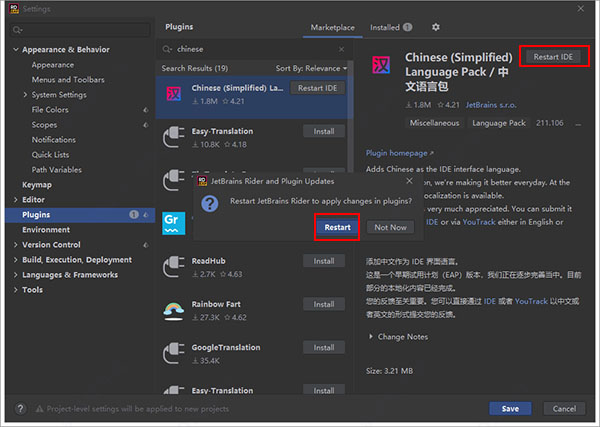Click the GoogleTranslation plugin icon
Viewport: 600px width, 427px height.
tap(174, 353)
